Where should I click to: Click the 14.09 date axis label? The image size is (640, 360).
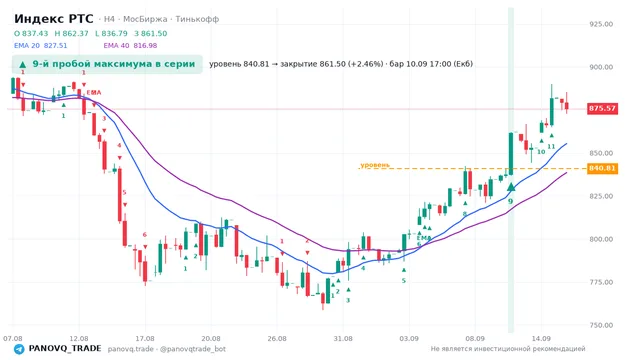[x=541, y=338]
